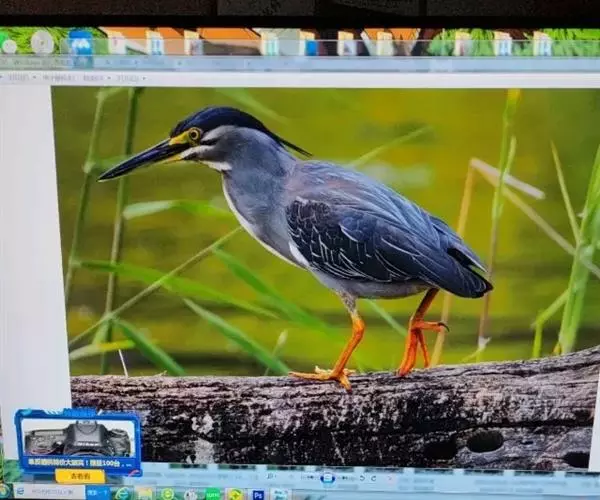The height and width of the screenshot is (500, 600).
Task: Click the blue center slideshow button in viewer toolbar
Action: point(327,478)
